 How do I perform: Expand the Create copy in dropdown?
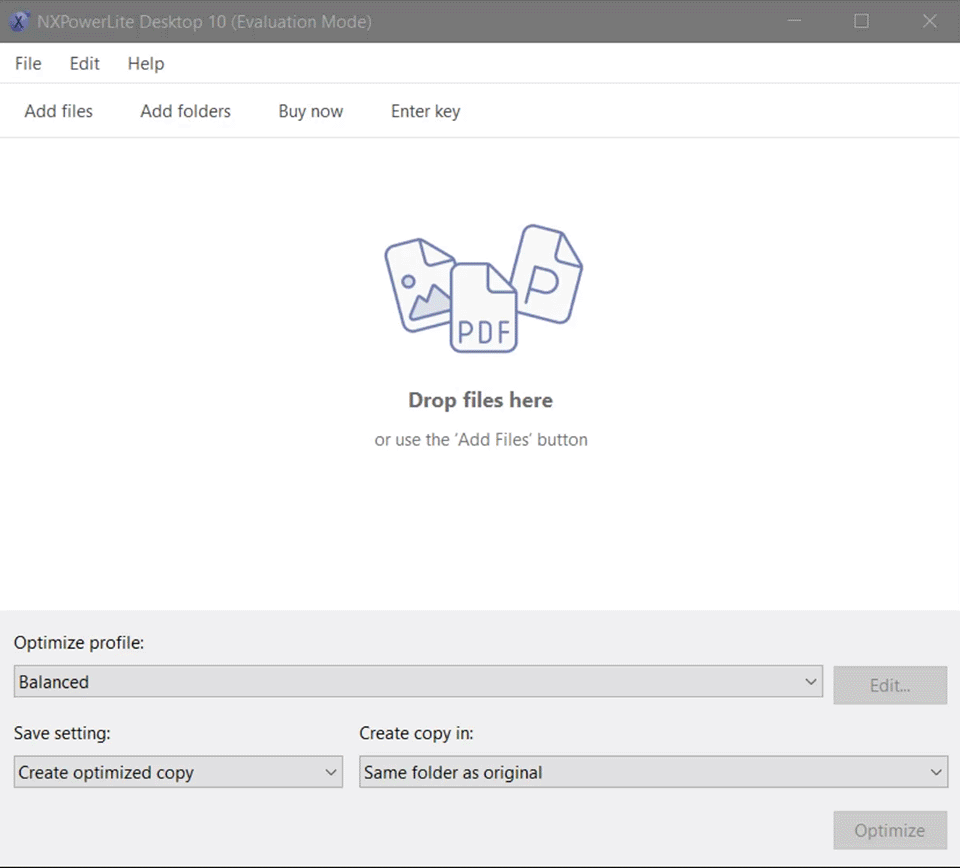[x=653, y=772]
